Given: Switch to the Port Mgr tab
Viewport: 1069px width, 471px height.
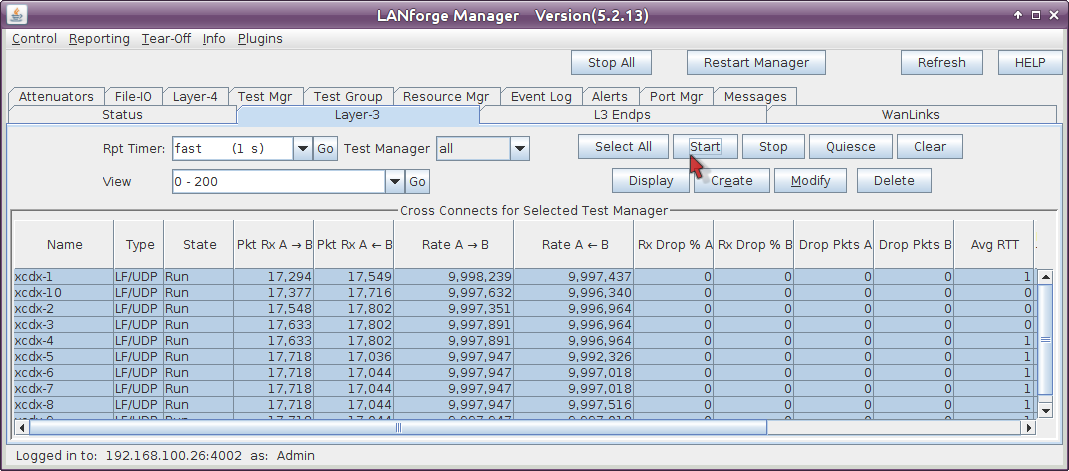Looking at the screenshot, I should [x=676, y=97].
